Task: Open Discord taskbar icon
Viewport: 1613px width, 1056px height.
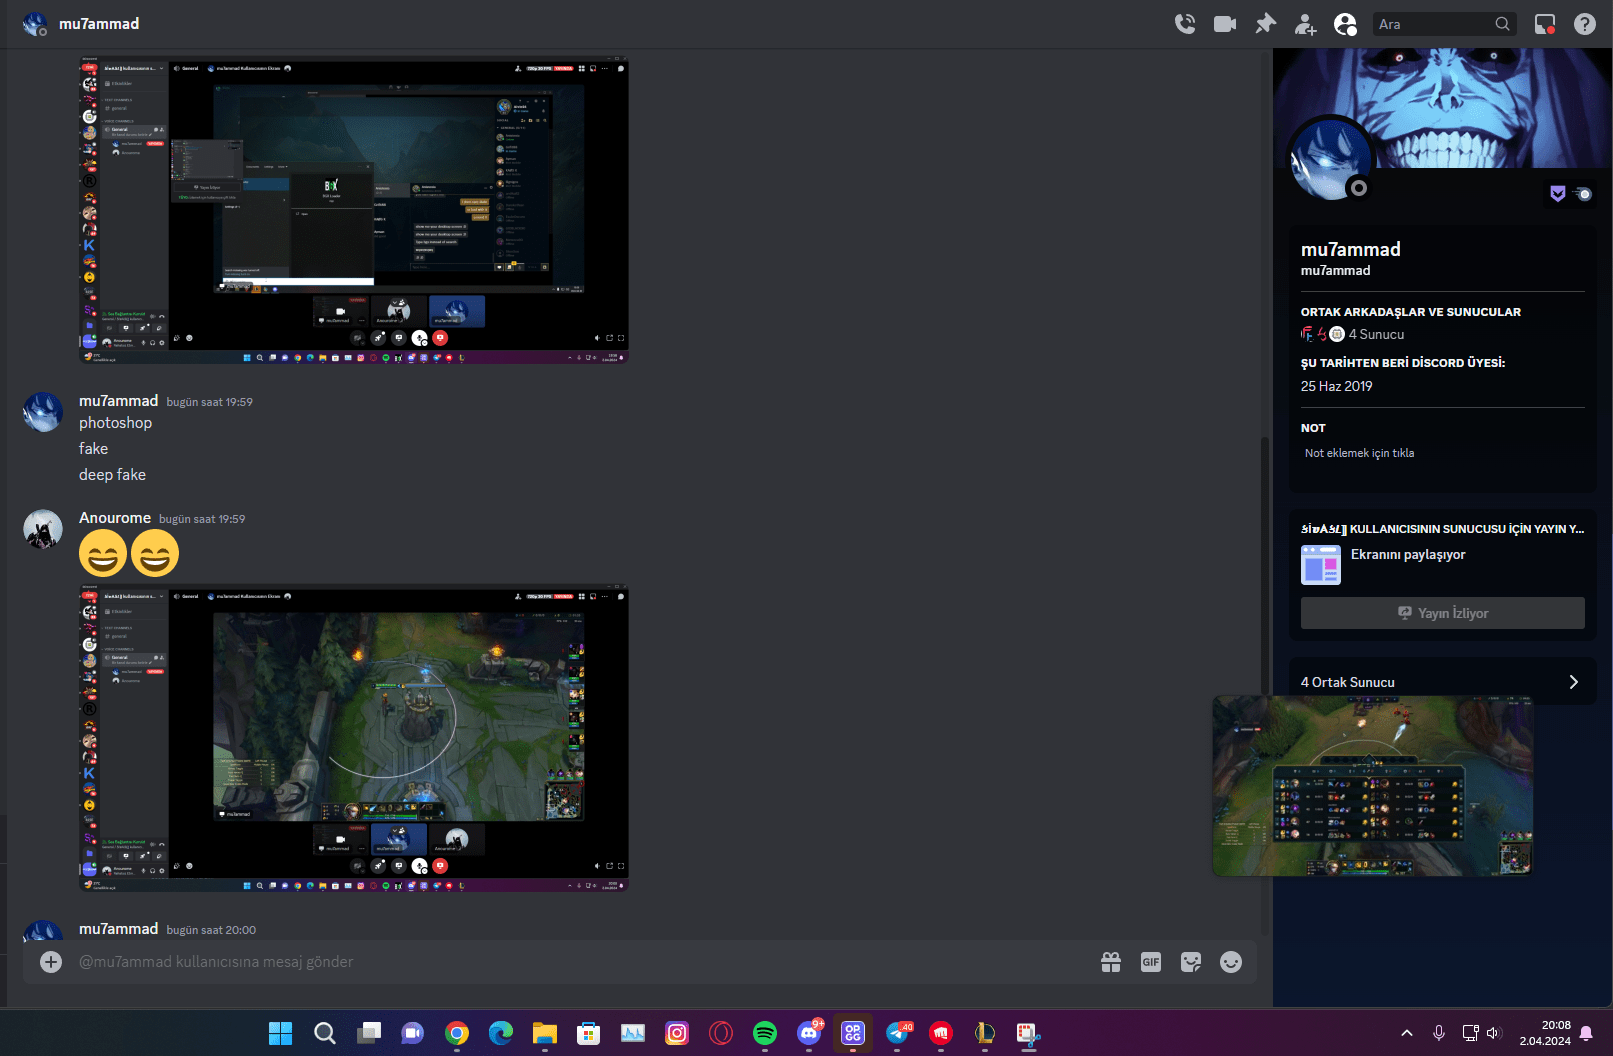Action: click(x=809, y=1033)
